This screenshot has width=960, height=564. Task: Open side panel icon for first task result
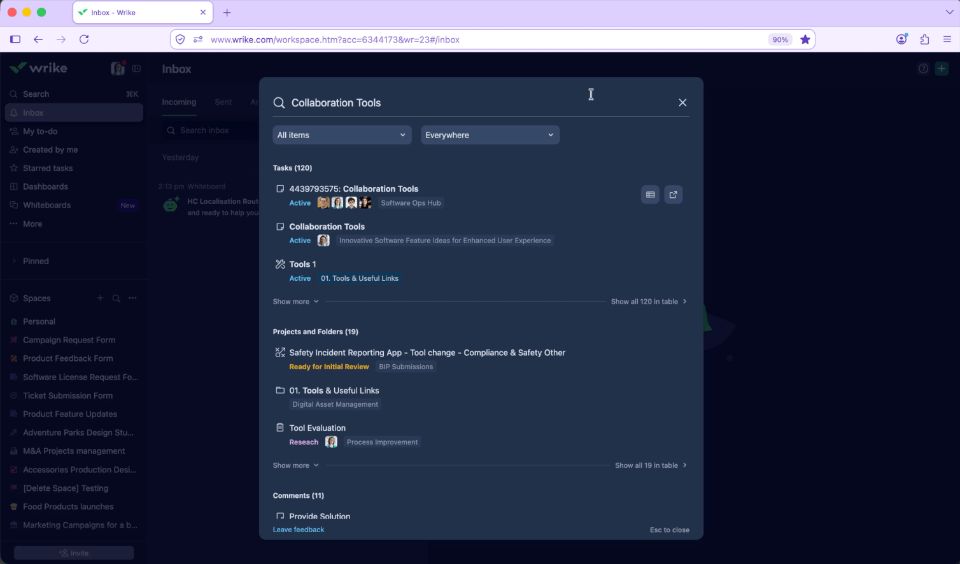point(650,195)
